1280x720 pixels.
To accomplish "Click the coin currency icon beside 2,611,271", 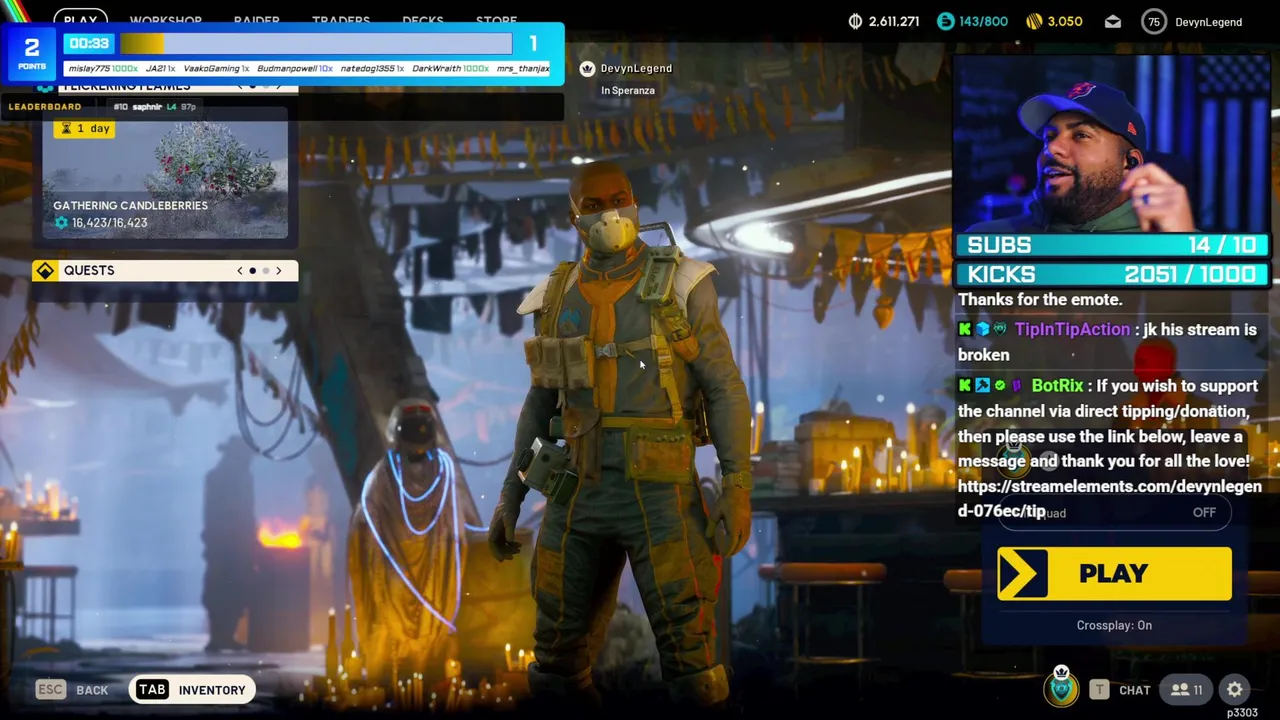I will 855,21.
